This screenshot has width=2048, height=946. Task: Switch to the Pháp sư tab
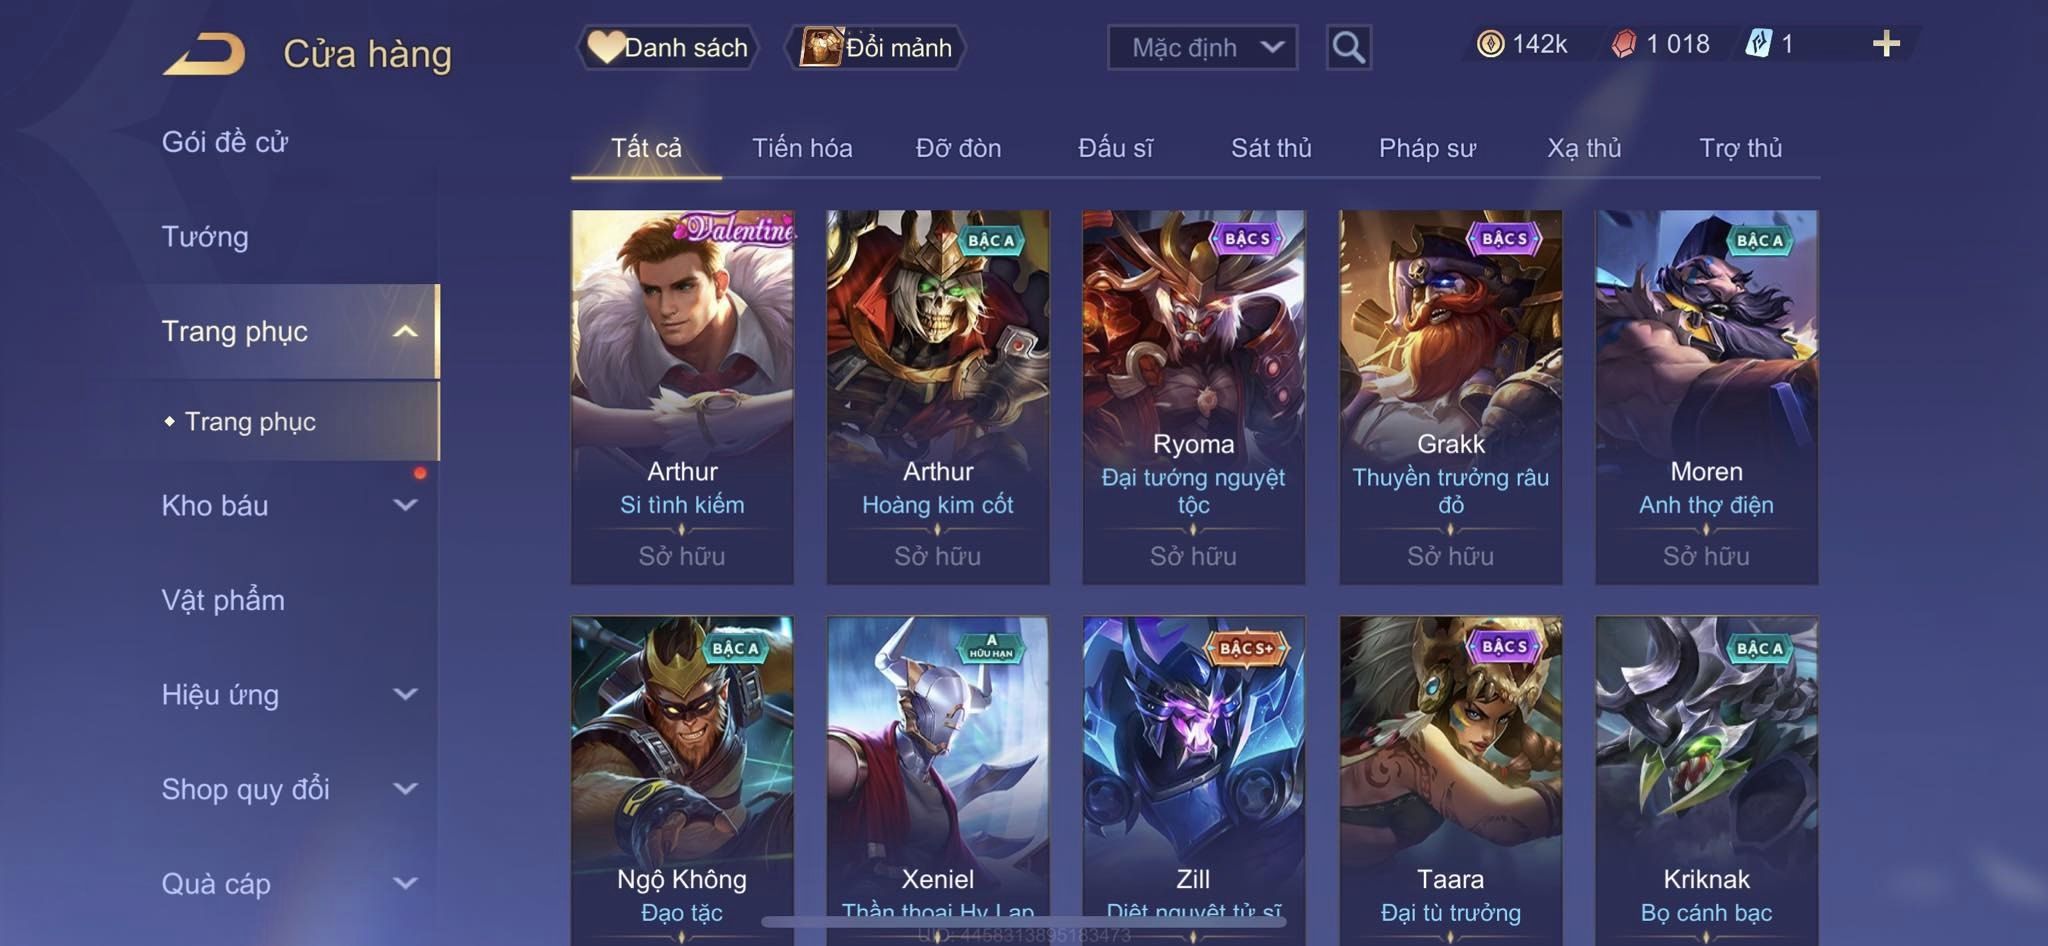pos(1427,148)
